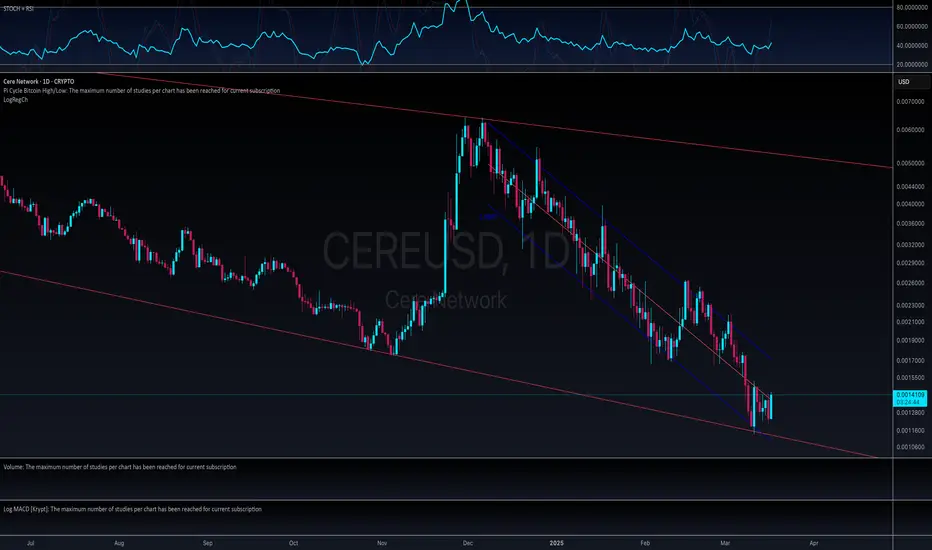Click the Jul label on the time axis
The width and height of the screenshot is (932, 550).
pos(30,543)
